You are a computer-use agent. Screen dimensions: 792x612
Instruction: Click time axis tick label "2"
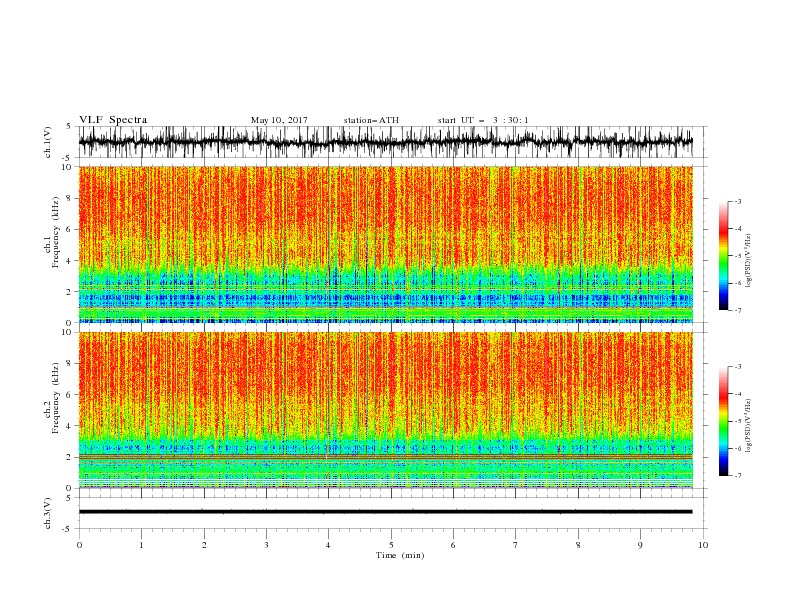[x=204, y=545]
